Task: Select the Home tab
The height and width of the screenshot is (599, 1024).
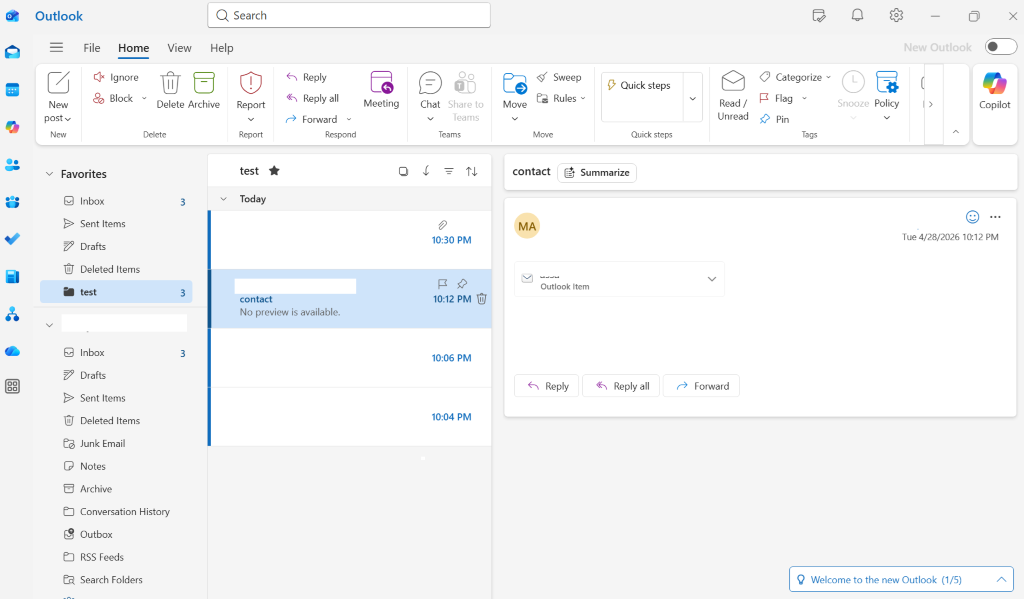Action: tap(134, 48)
